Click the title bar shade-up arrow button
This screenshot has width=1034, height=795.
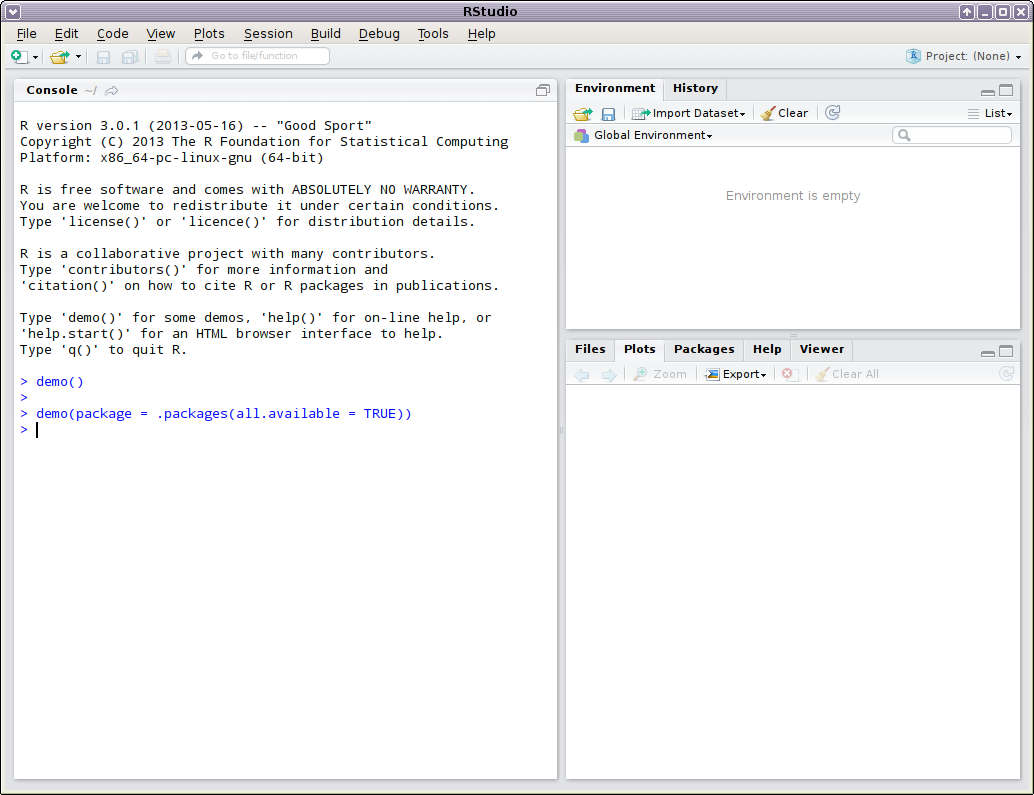(x=966, y=11)
